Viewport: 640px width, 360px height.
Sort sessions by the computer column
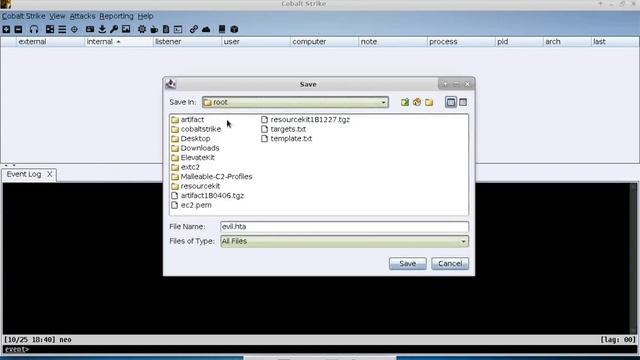[x=324, y=42]
